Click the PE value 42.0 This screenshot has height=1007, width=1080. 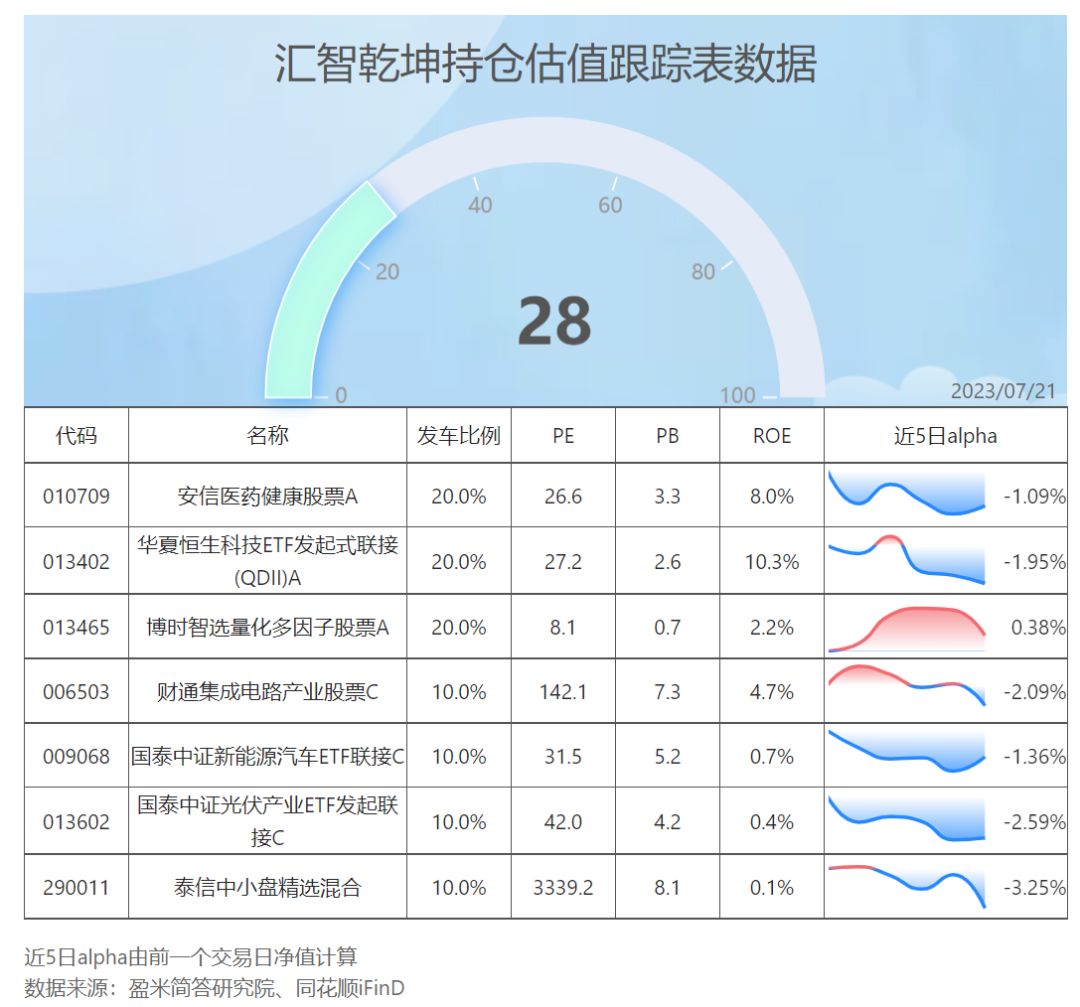point(563,822)
